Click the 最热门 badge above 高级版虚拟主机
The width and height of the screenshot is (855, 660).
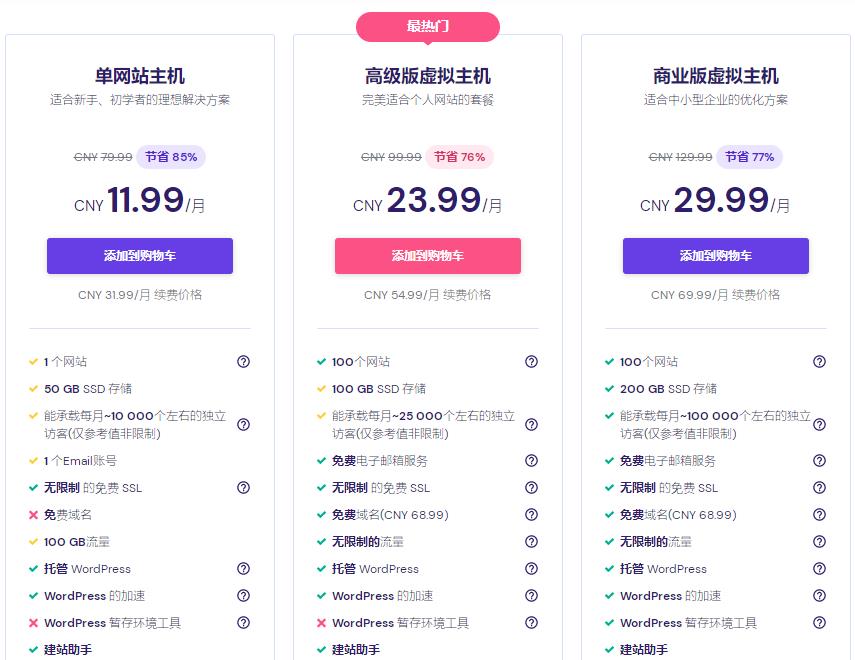click(428, 27)
